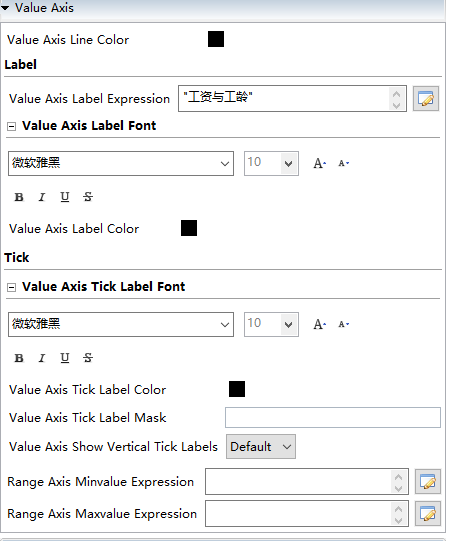Click Value Axis Tick Label Mask field
Viewport: 455px width, 541px height.
pos(333,417)
